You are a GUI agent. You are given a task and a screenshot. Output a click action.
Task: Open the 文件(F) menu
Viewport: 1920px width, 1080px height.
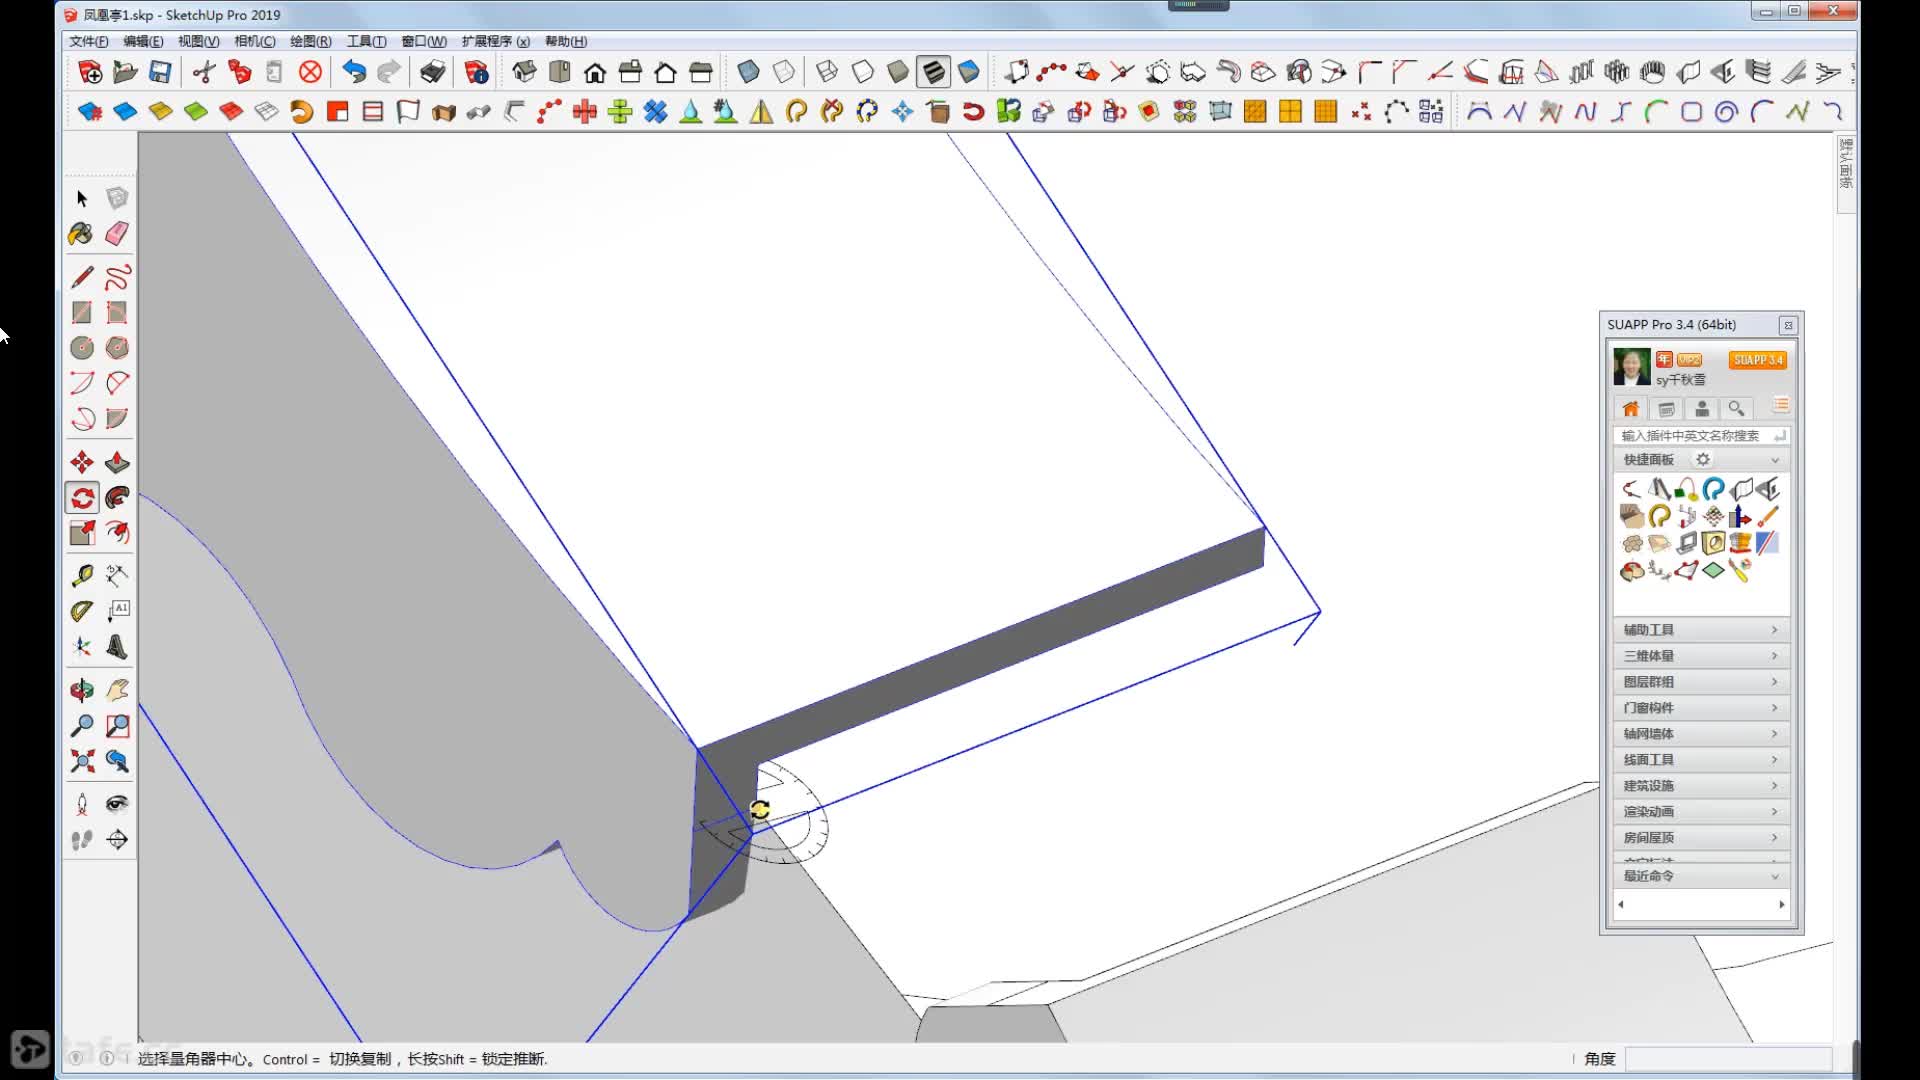(x=88, y=41)
